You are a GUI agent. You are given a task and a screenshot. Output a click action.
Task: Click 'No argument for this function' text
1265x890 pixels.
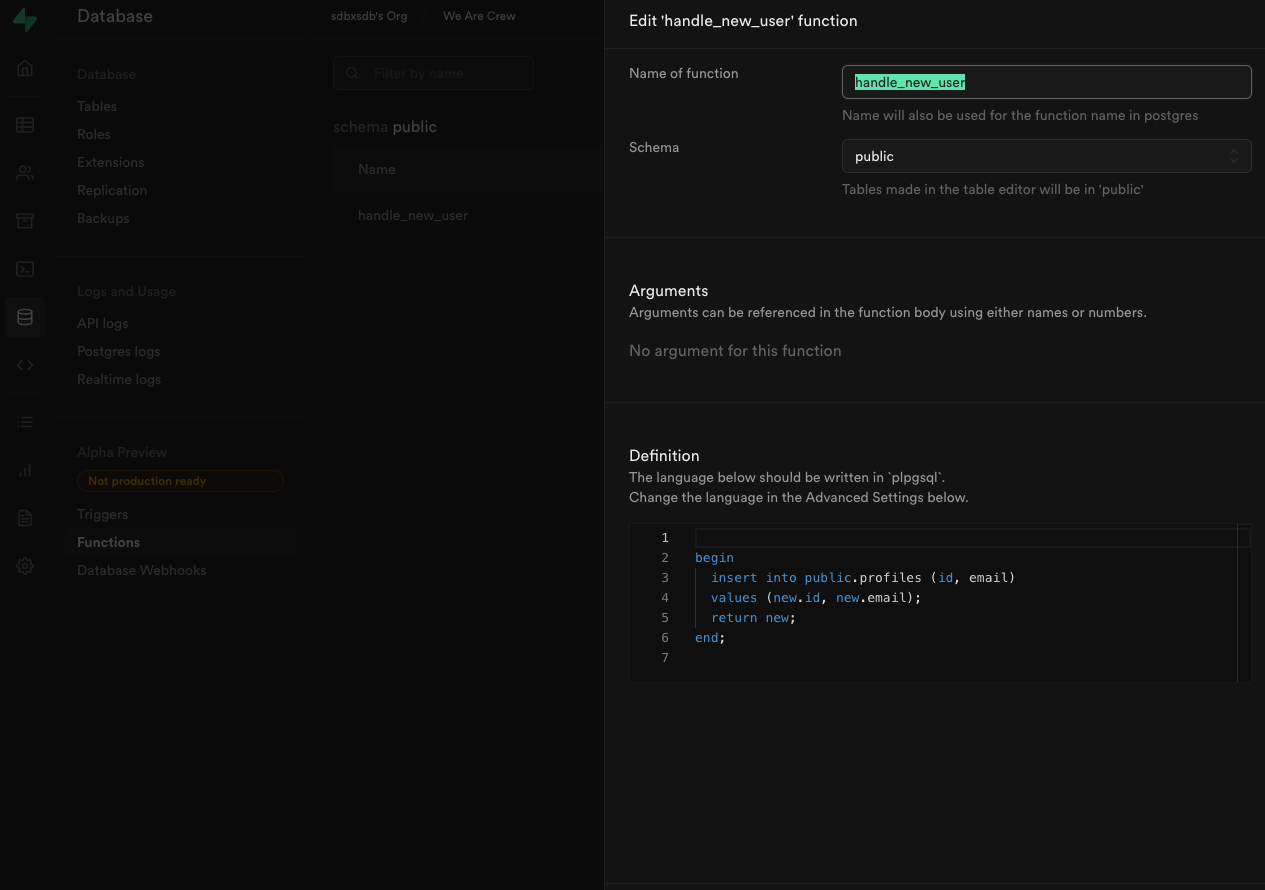tap(735, 350)
